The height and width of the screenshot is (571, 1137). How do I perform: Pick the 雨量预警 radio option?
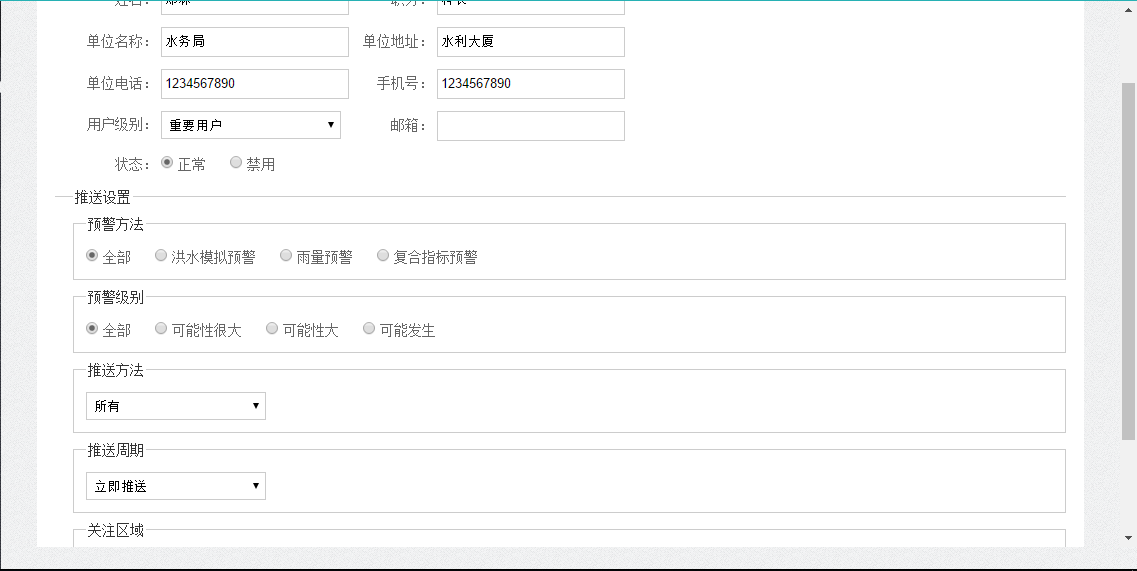pyautogui.click(x=286, y=256)
